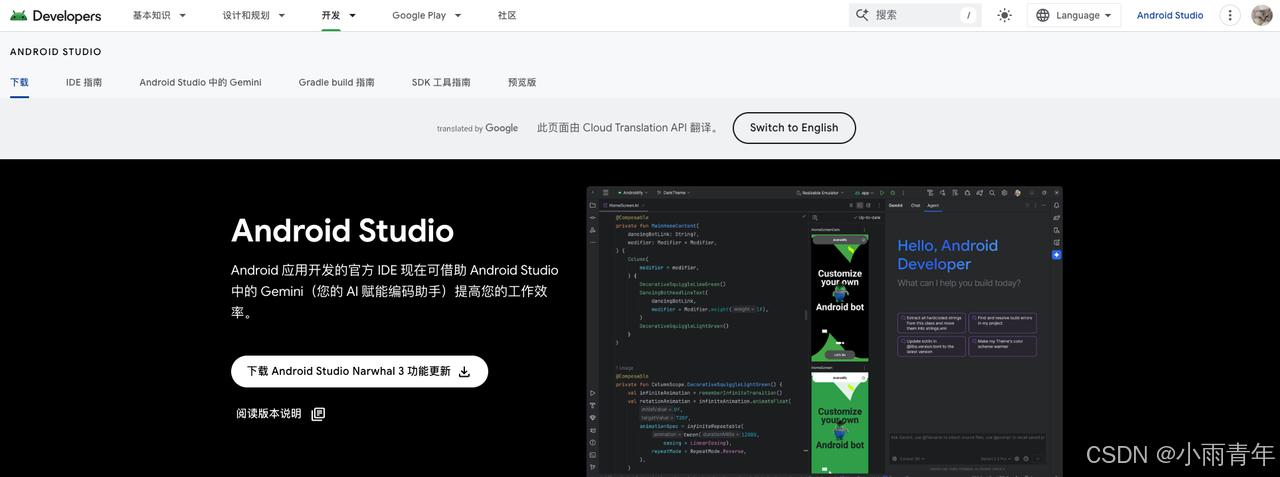Click the ANDROID STUDIO section heading
This screenshot has width=1280, height=477.
pos(55,52)
